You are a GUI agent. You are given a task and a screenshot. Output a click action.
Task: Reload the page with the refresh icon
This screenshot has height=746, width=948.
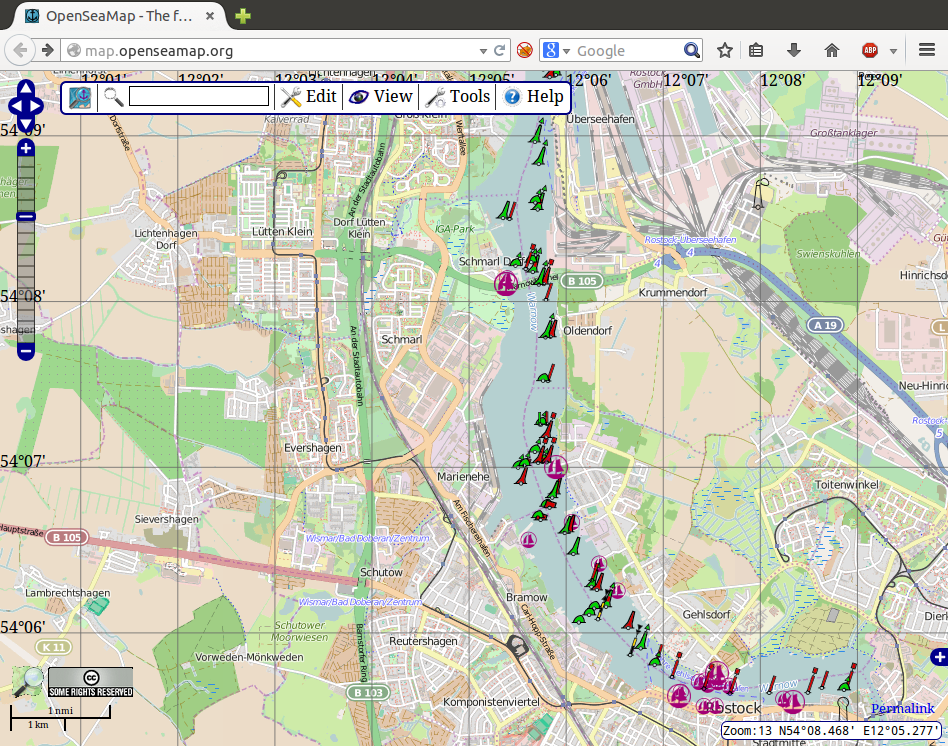[499, 51]
